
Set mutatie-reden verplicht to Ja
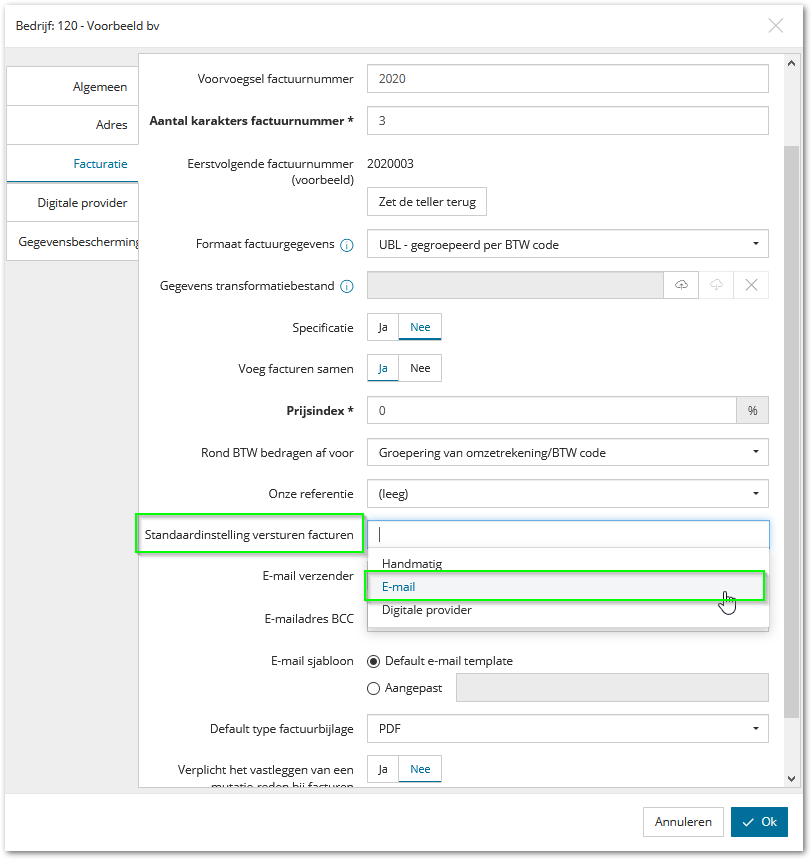point(382,769)
